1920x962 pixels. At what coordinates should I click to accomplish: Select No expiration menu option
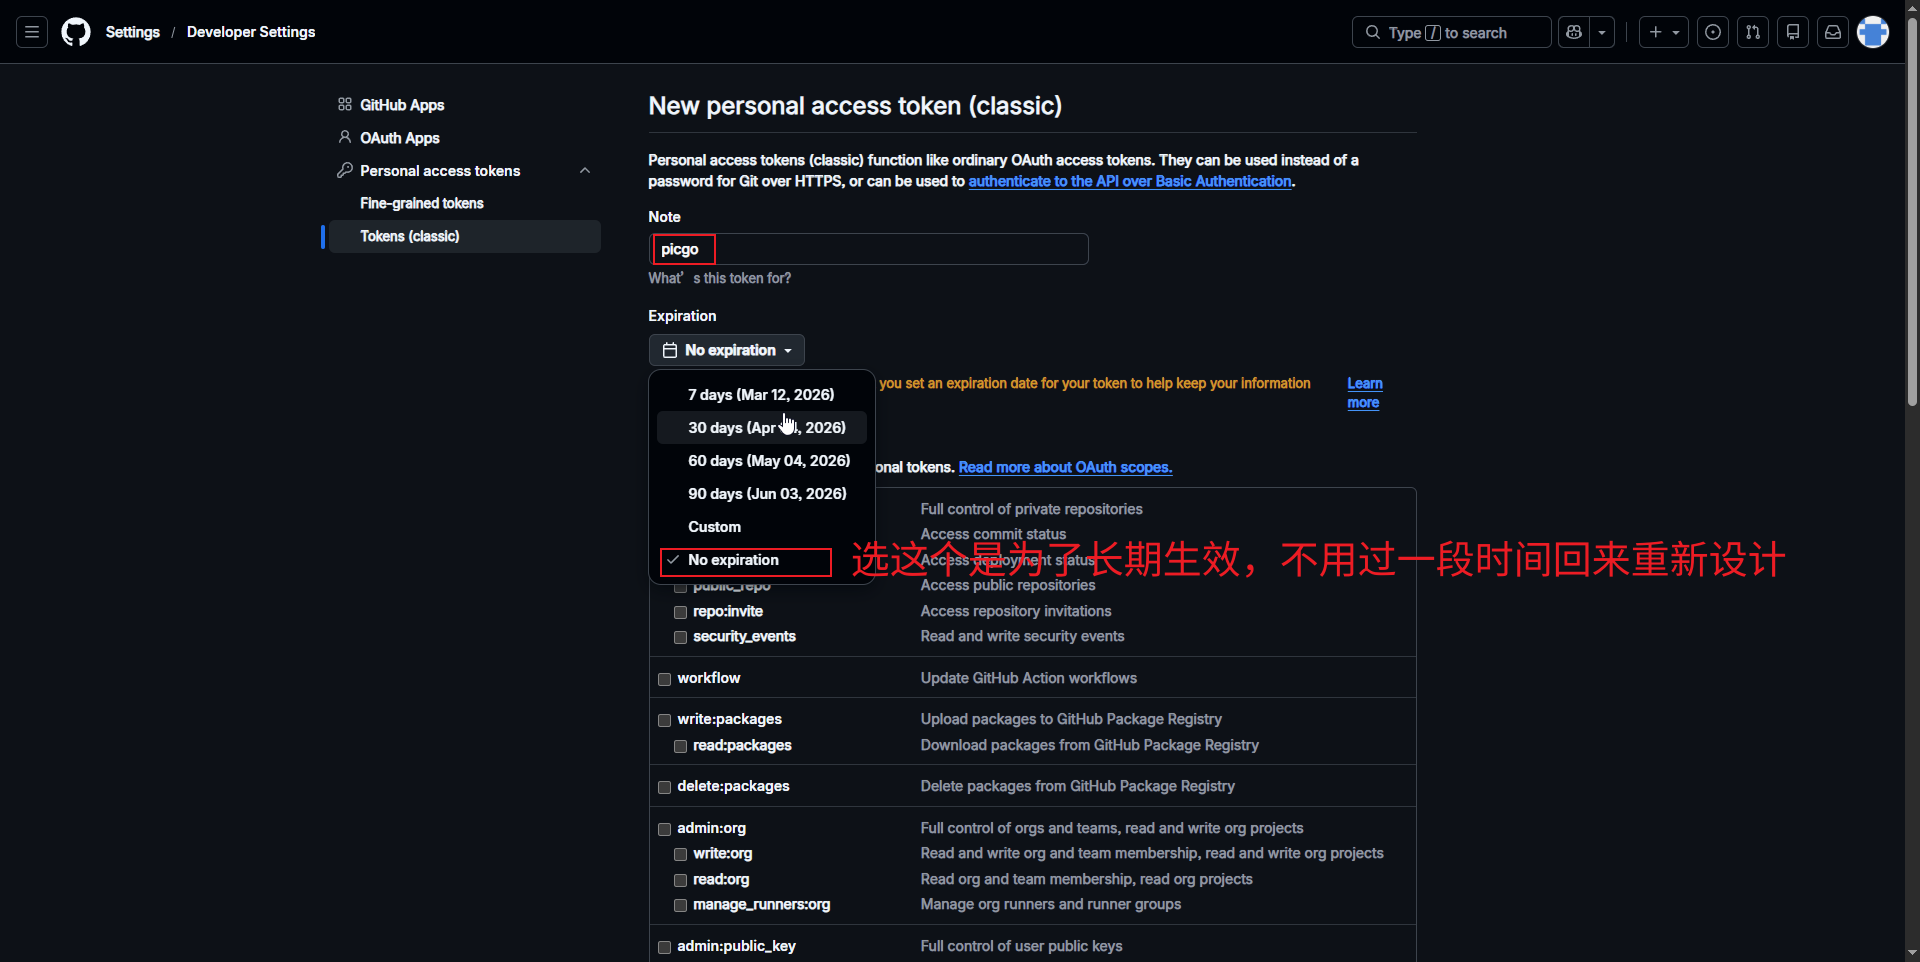click(762, 560)
